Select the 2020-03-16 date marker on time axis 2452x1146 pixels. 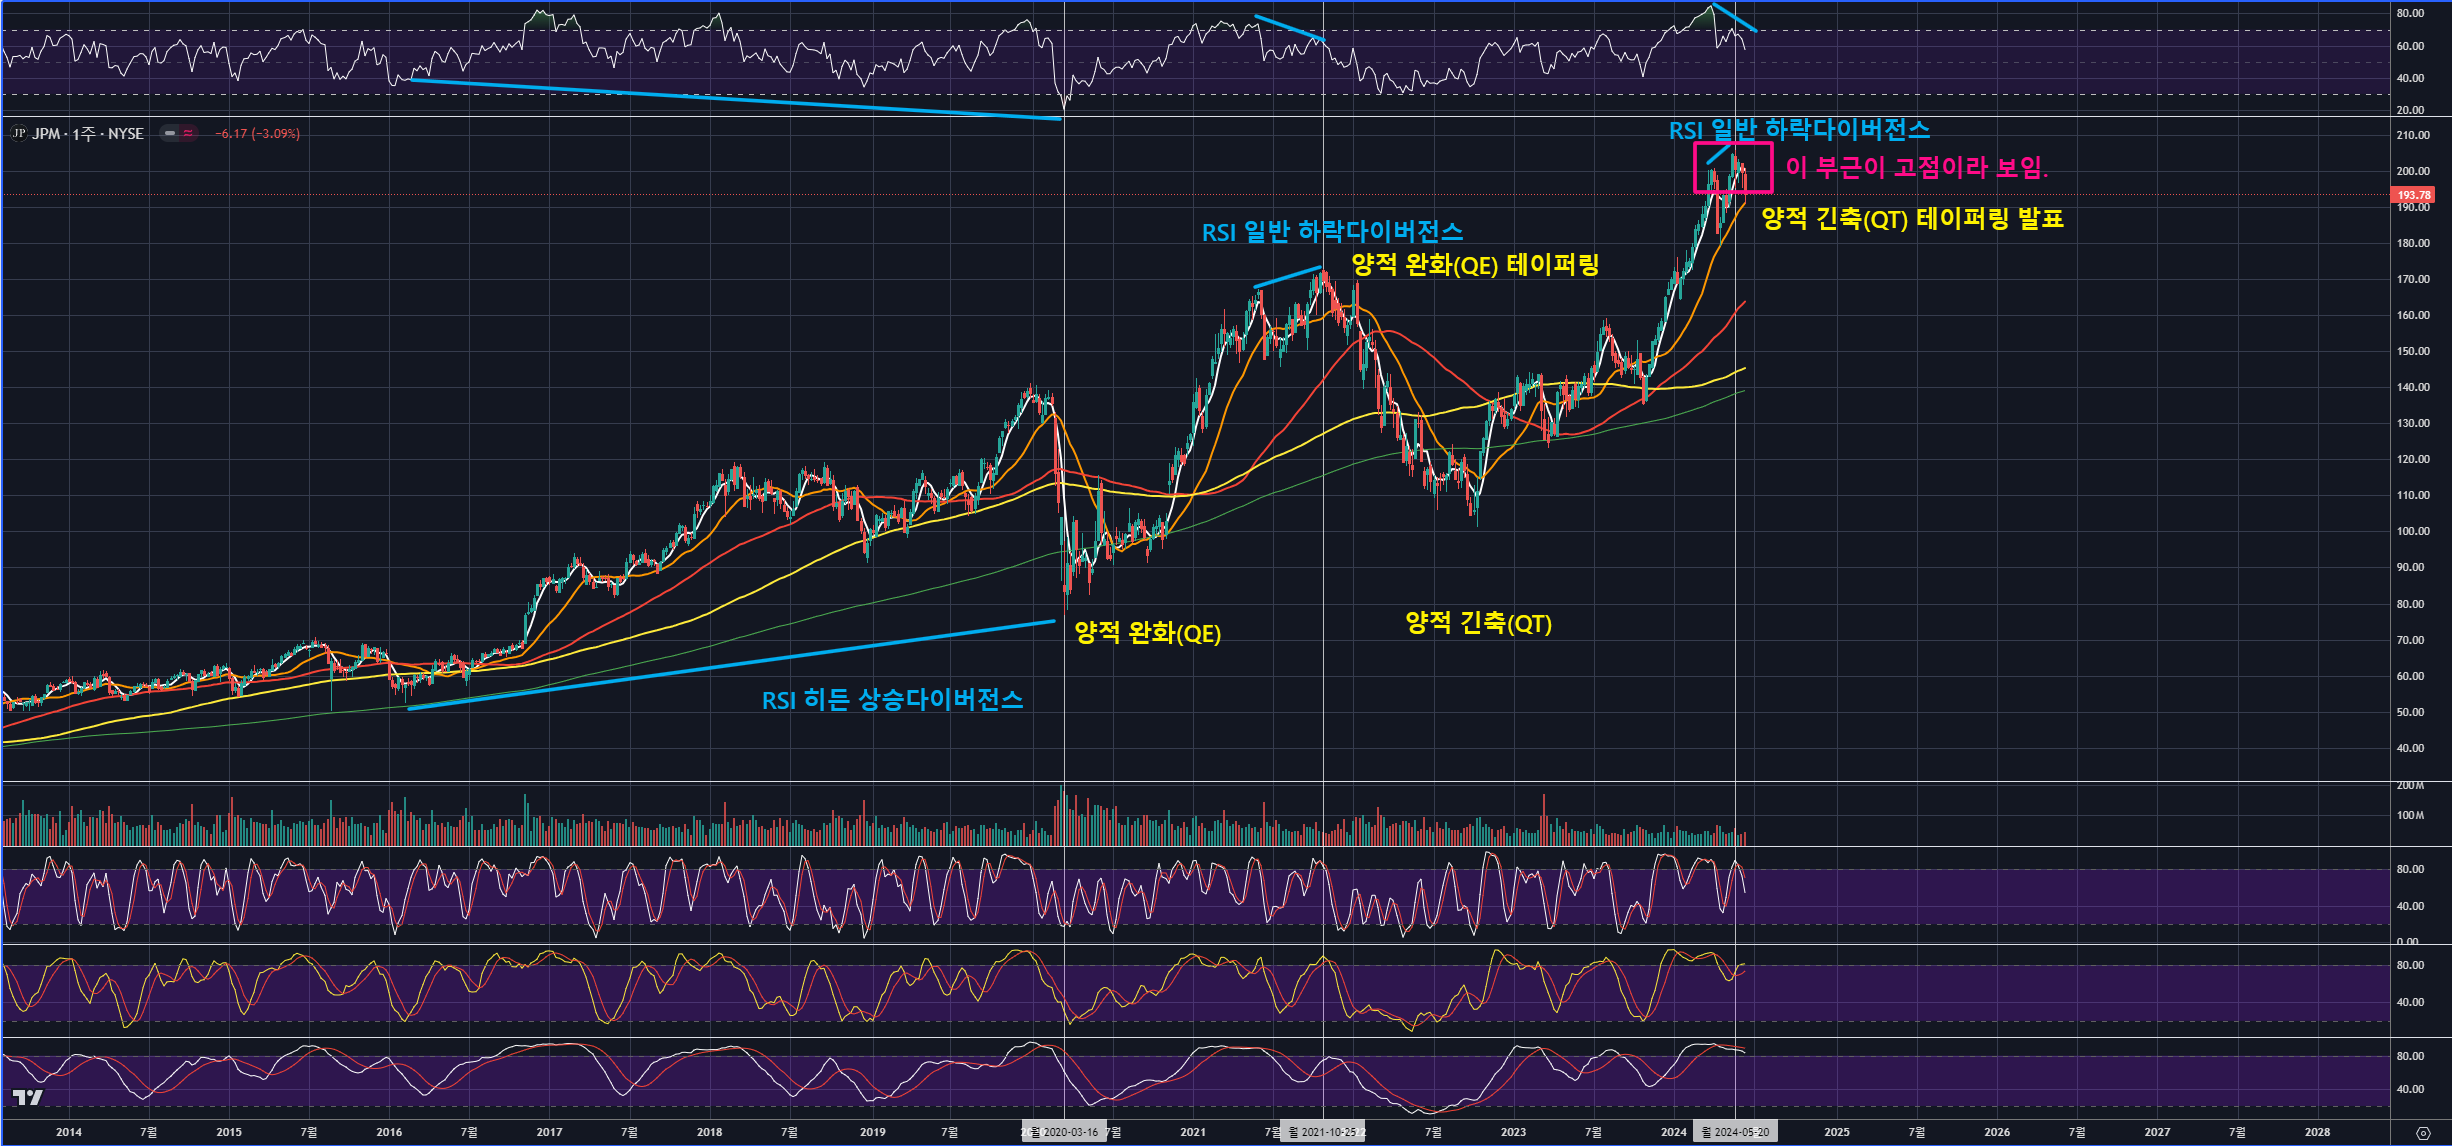pos(1068,1132)
